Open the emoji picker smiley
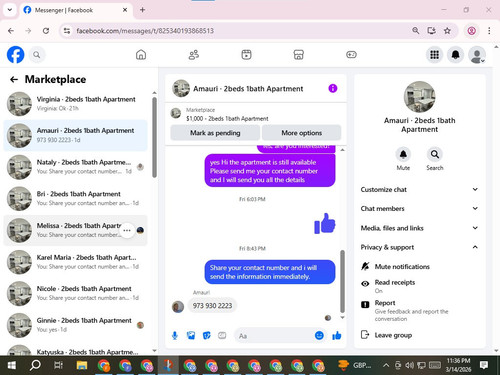The image size is (500, 375). [319, 335]
